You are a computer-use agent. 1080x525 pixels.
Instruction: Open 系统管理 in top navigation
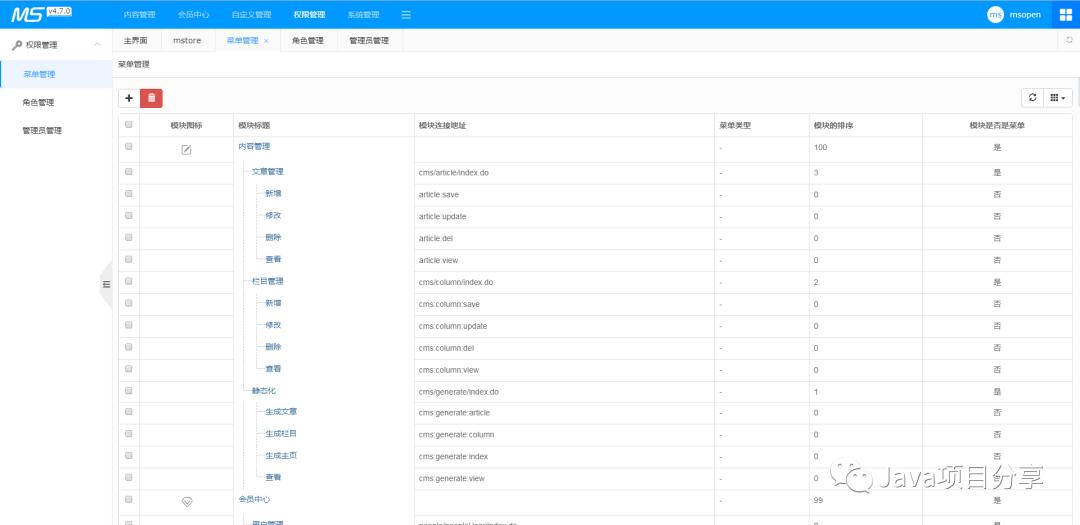[x=363, y=14]
